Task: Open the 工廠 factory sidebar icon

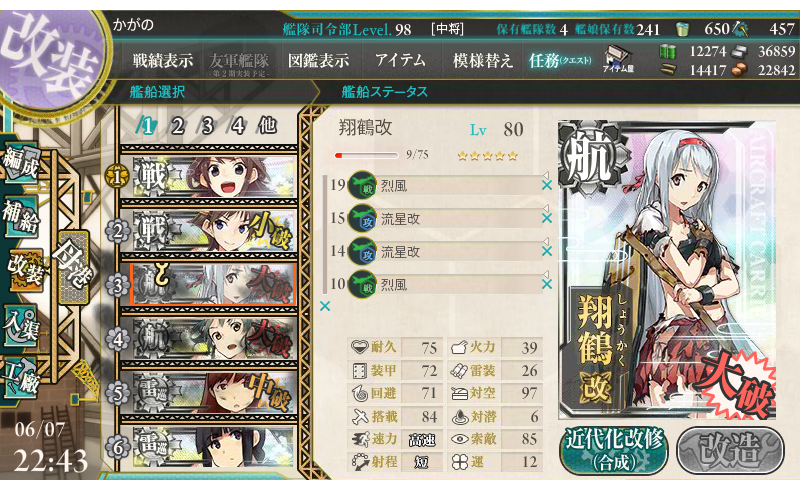Action: (21, 378)
